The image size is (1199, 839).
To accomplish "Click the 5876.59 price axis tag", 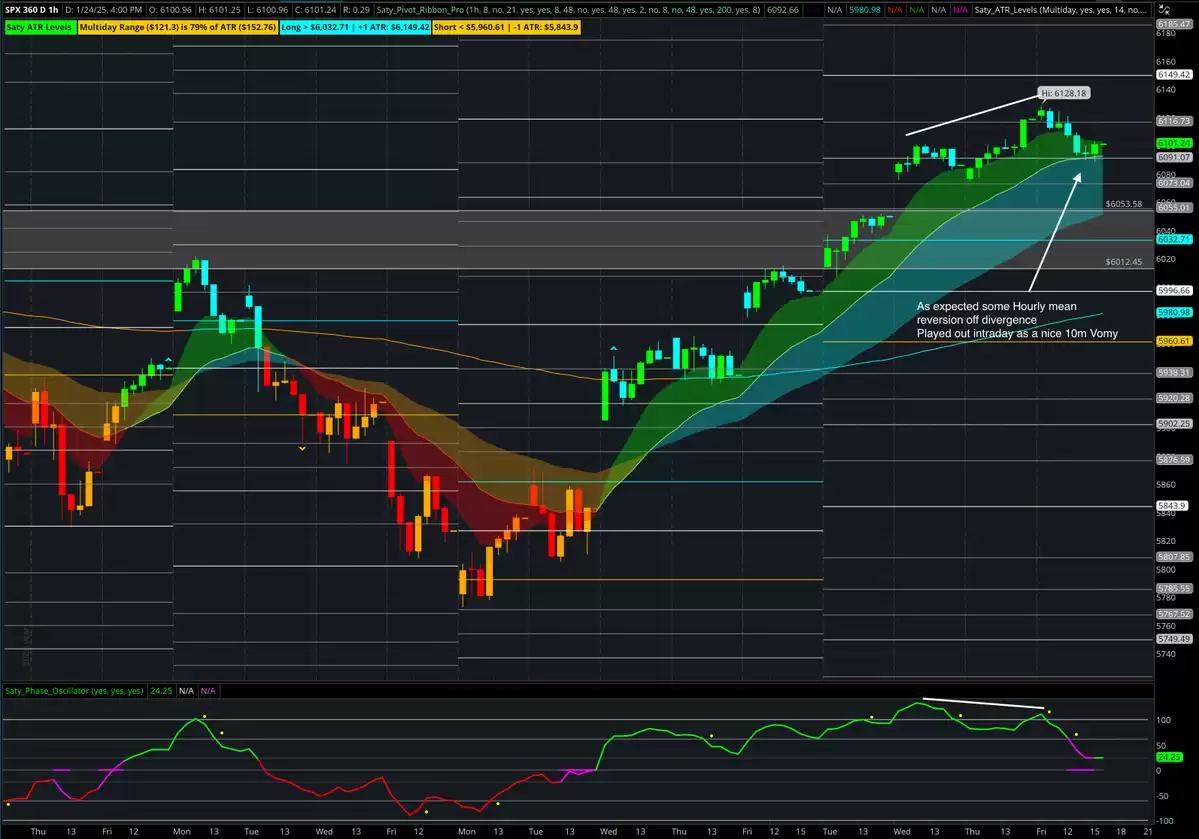I will click(1174, 460).
